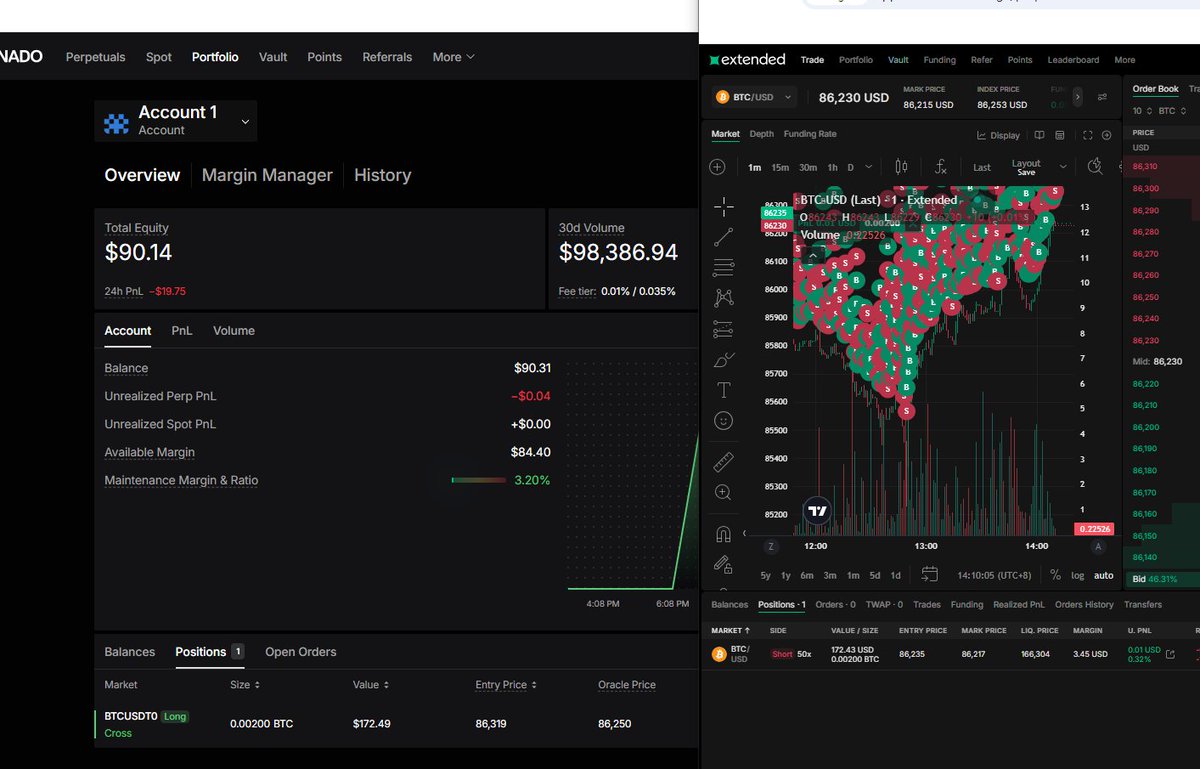Switch to the Funding Rate chart tab
The image size is (1200, 769).
[x=810, y=134]
